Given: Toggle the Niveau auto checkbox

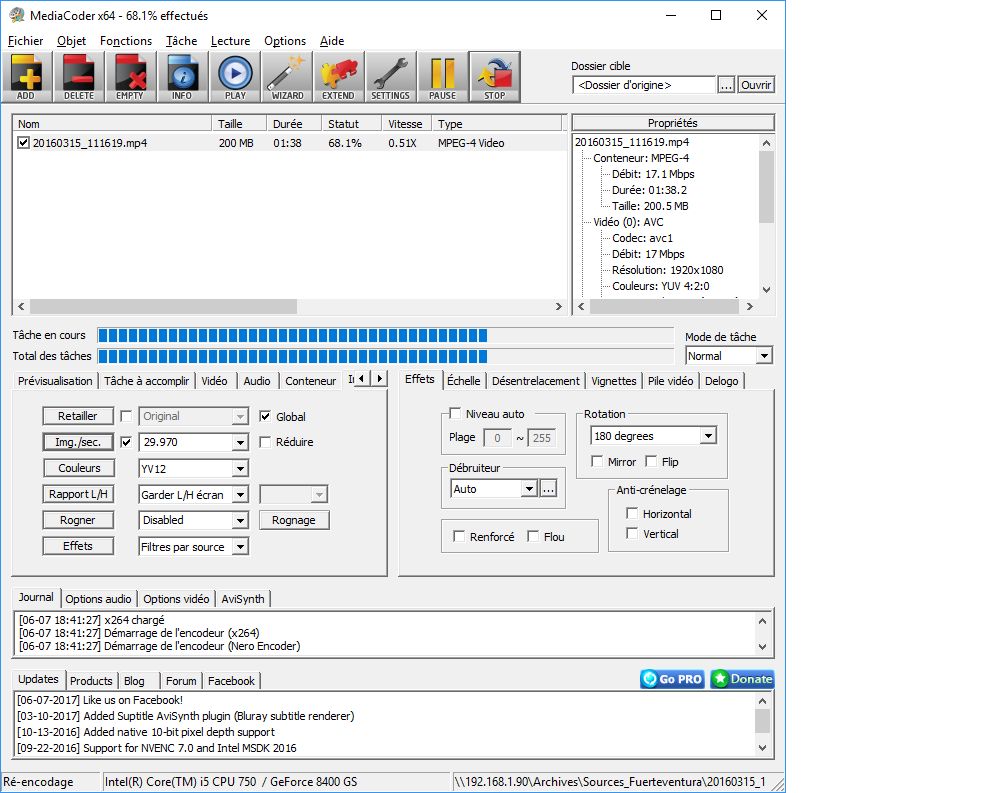Looking at the screenshot, I should 455,413.
